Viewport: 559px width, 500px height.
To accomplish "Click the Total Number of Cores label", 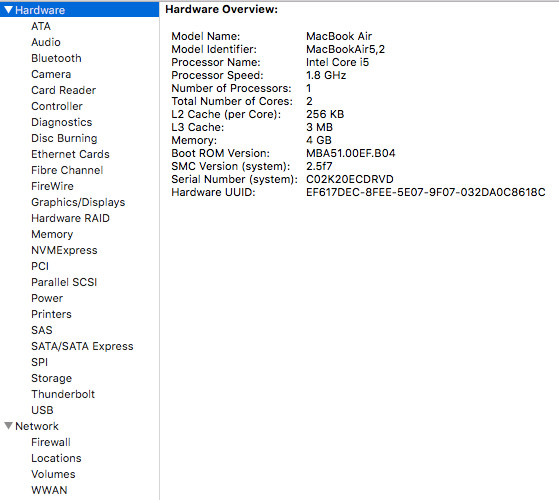I will (x=232, y=101).
